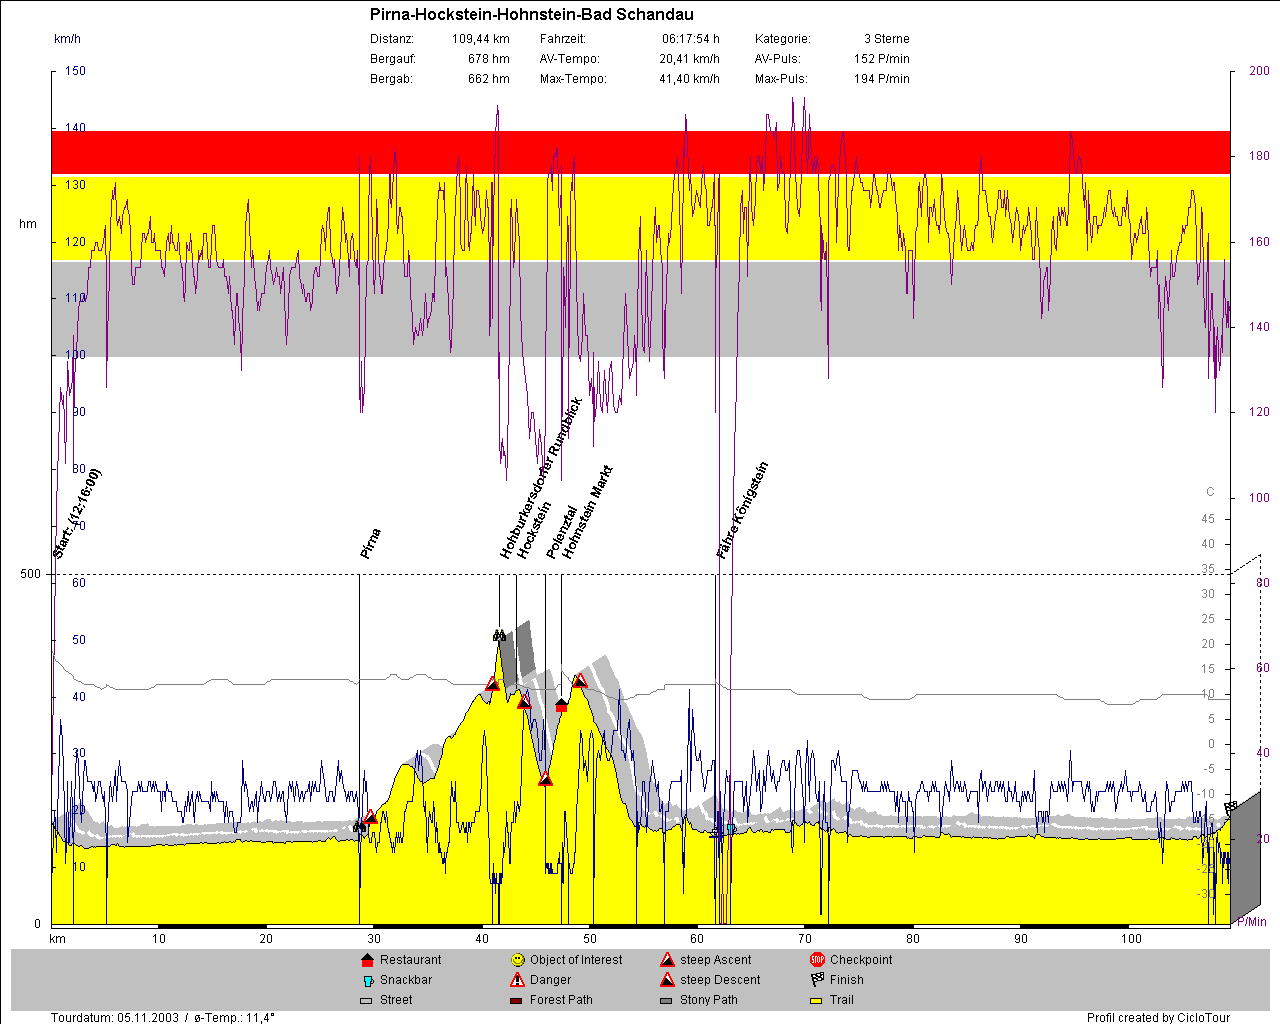1280x1024 pixels.
Task: Pick the yellow Trail color swatch
Action: tap(816, 1000)
